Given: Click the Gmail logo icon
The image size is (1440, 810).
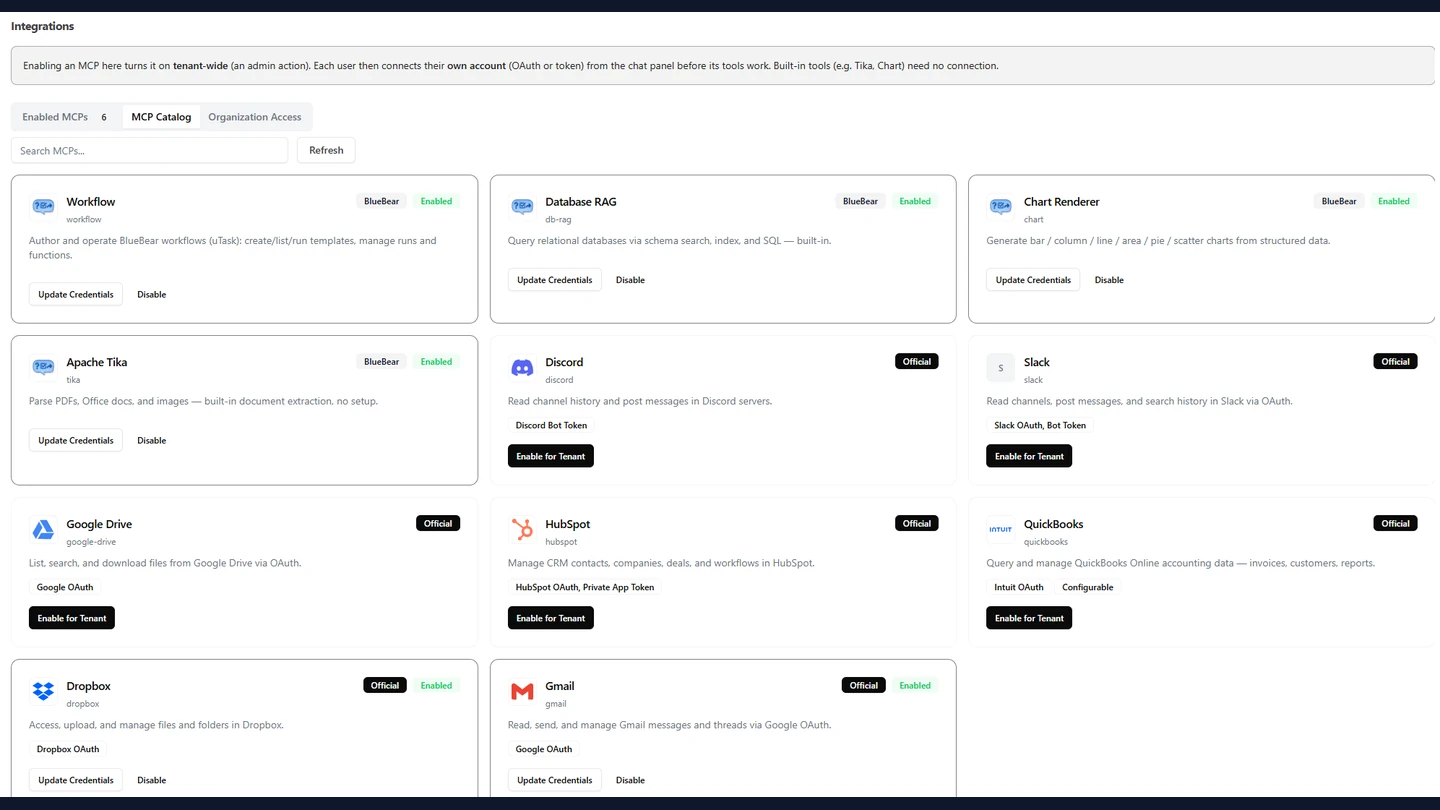Looking at the screenshot, I should [522, 692].
